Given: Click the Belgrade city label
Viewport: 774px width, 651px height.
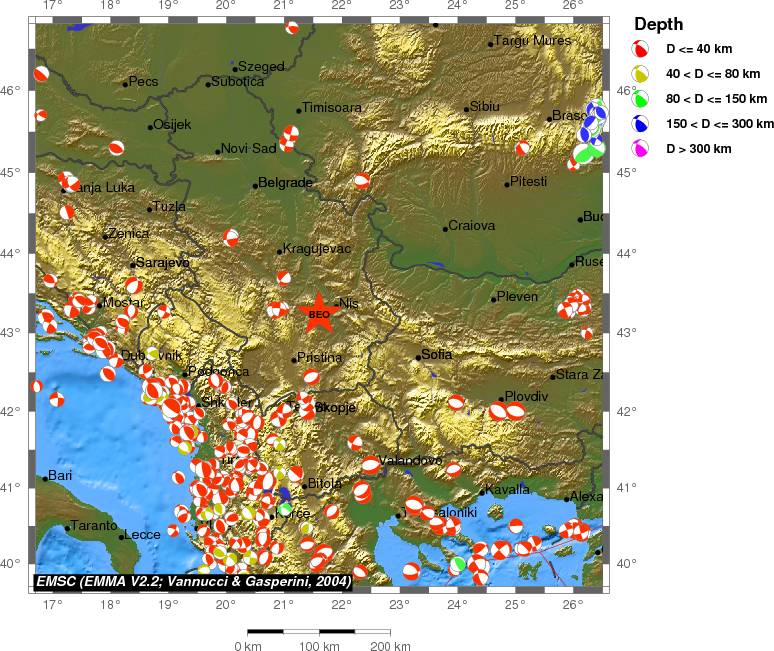Looking at the screenshot, I should [x=286, y=183].
